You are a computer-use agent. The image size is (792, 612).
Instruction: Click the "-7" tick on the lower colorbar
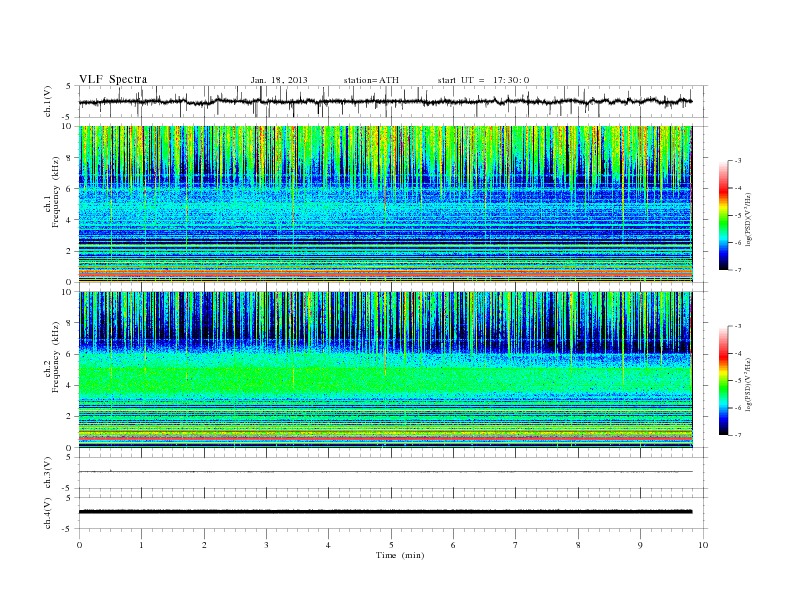(x=738, y=435)
